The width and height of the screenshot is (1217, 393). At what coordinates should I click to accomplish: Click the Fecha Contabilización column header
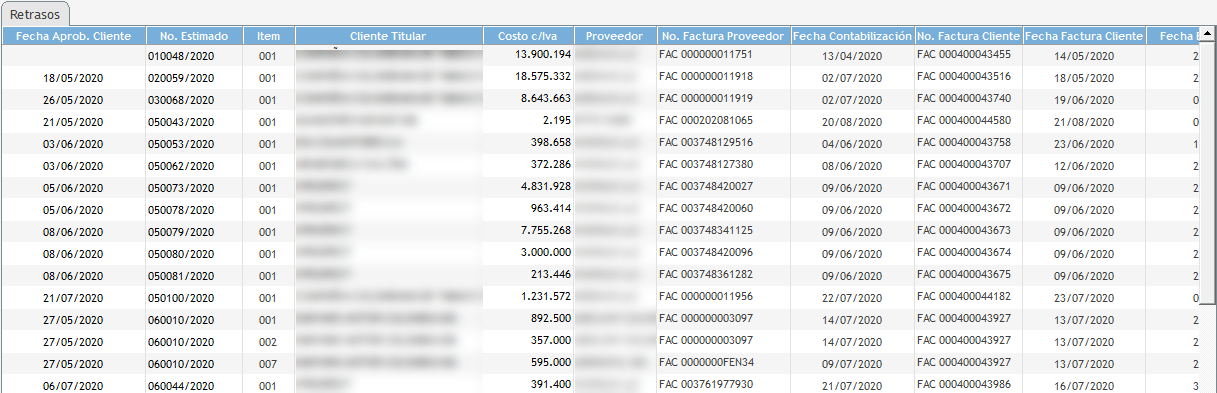[852, 36]
